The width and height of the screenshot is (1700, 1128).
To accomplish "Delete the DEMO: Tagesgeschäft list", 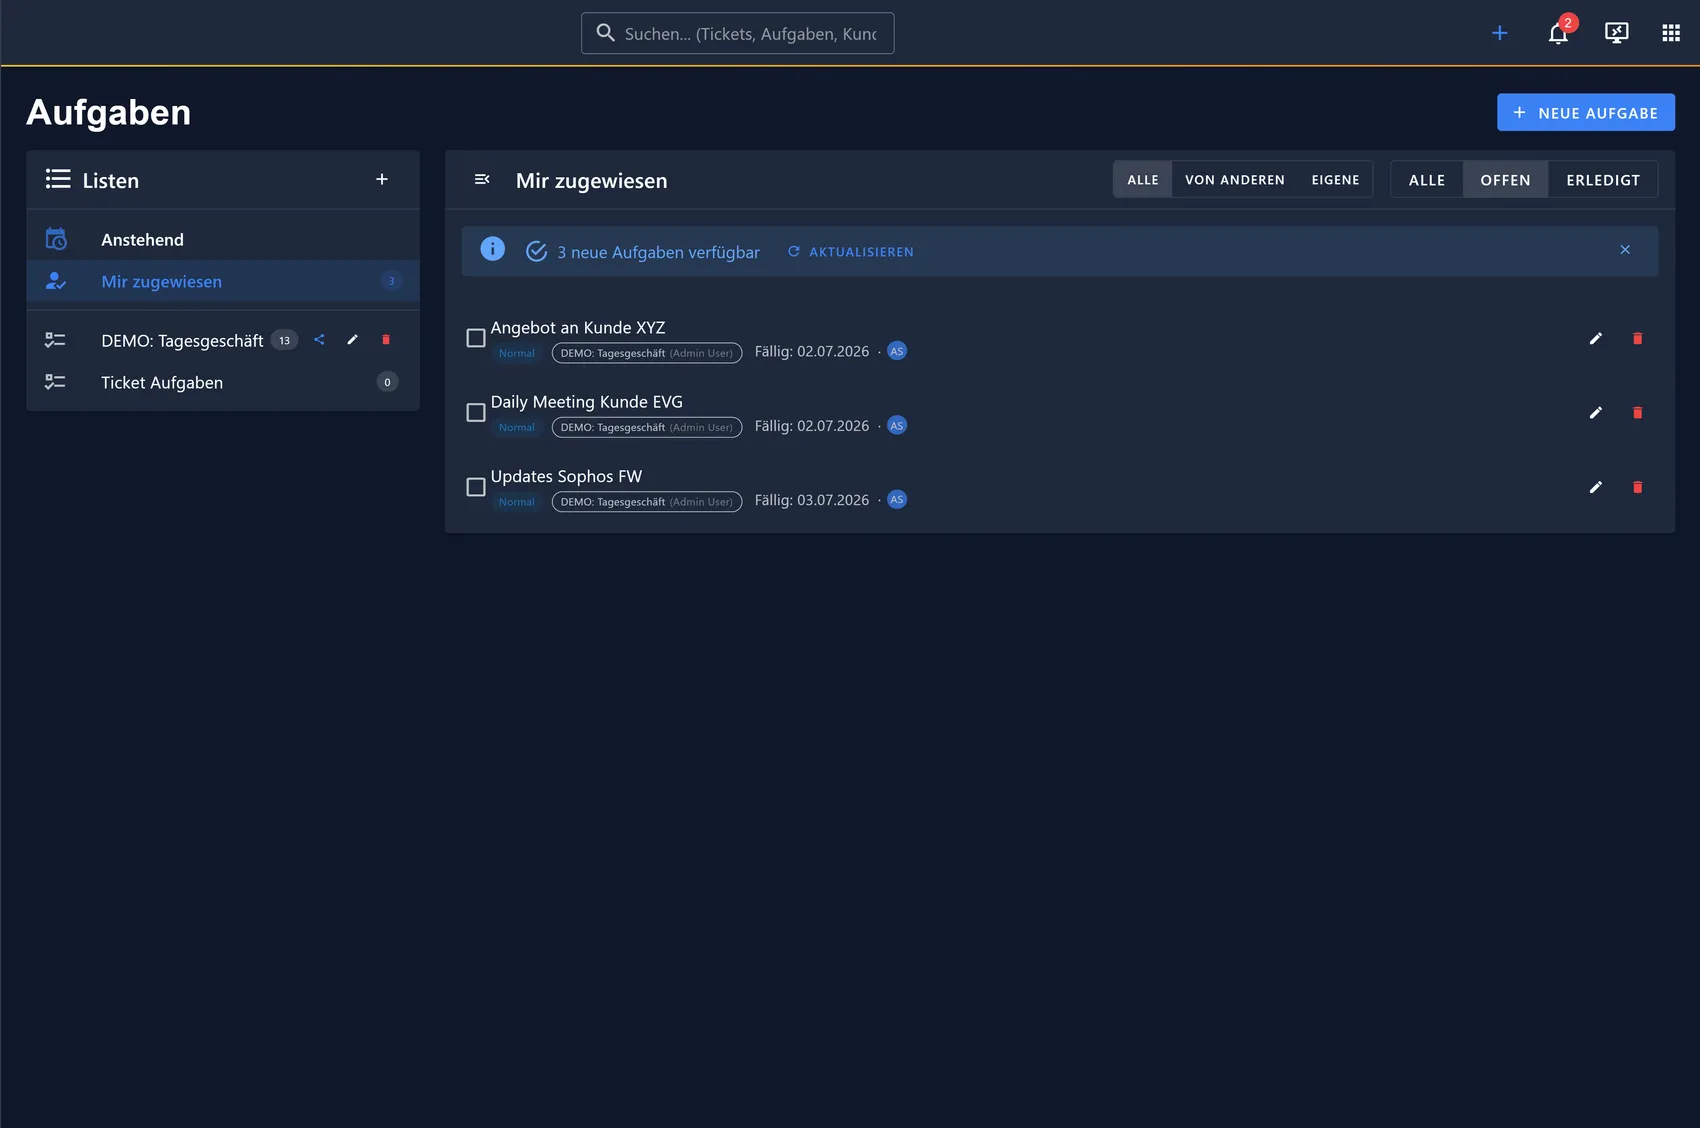I will tap(386, 340).
